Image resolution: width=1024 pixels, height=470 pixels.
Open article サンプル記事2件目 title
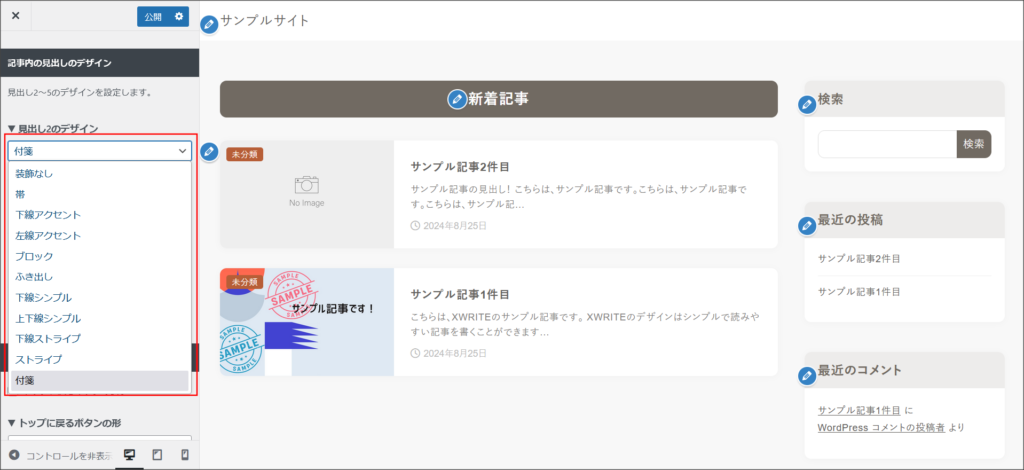[x=460, y=166]
